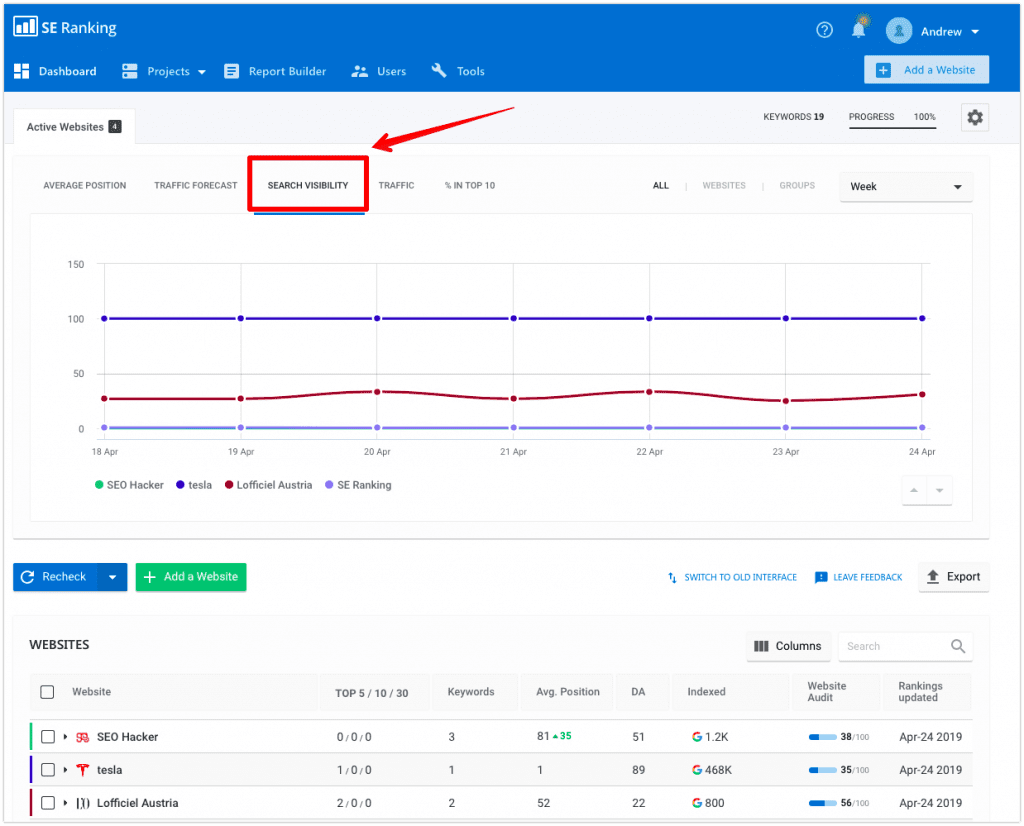Go to the Dashboard menu
1024x826 pixels.
(x=56, y=71)
